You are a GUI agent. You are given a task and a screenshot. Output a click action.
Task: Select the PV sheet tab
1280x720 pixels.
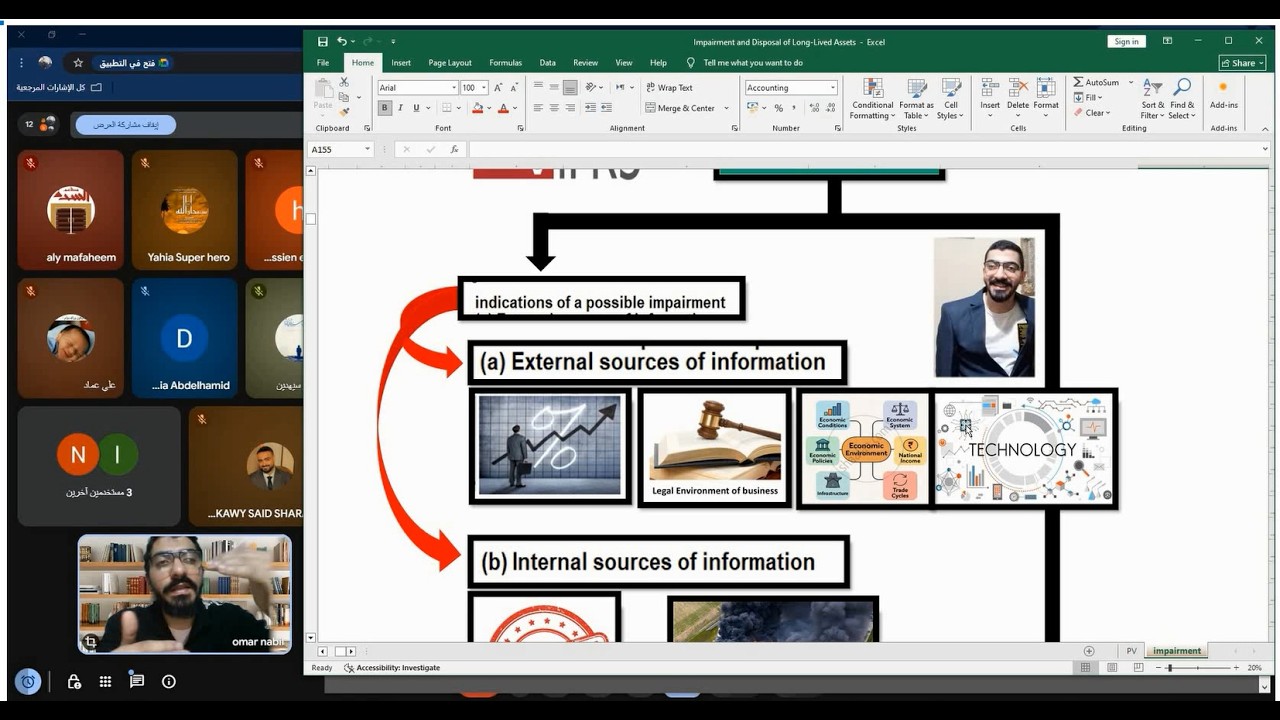coord(1132,651)
